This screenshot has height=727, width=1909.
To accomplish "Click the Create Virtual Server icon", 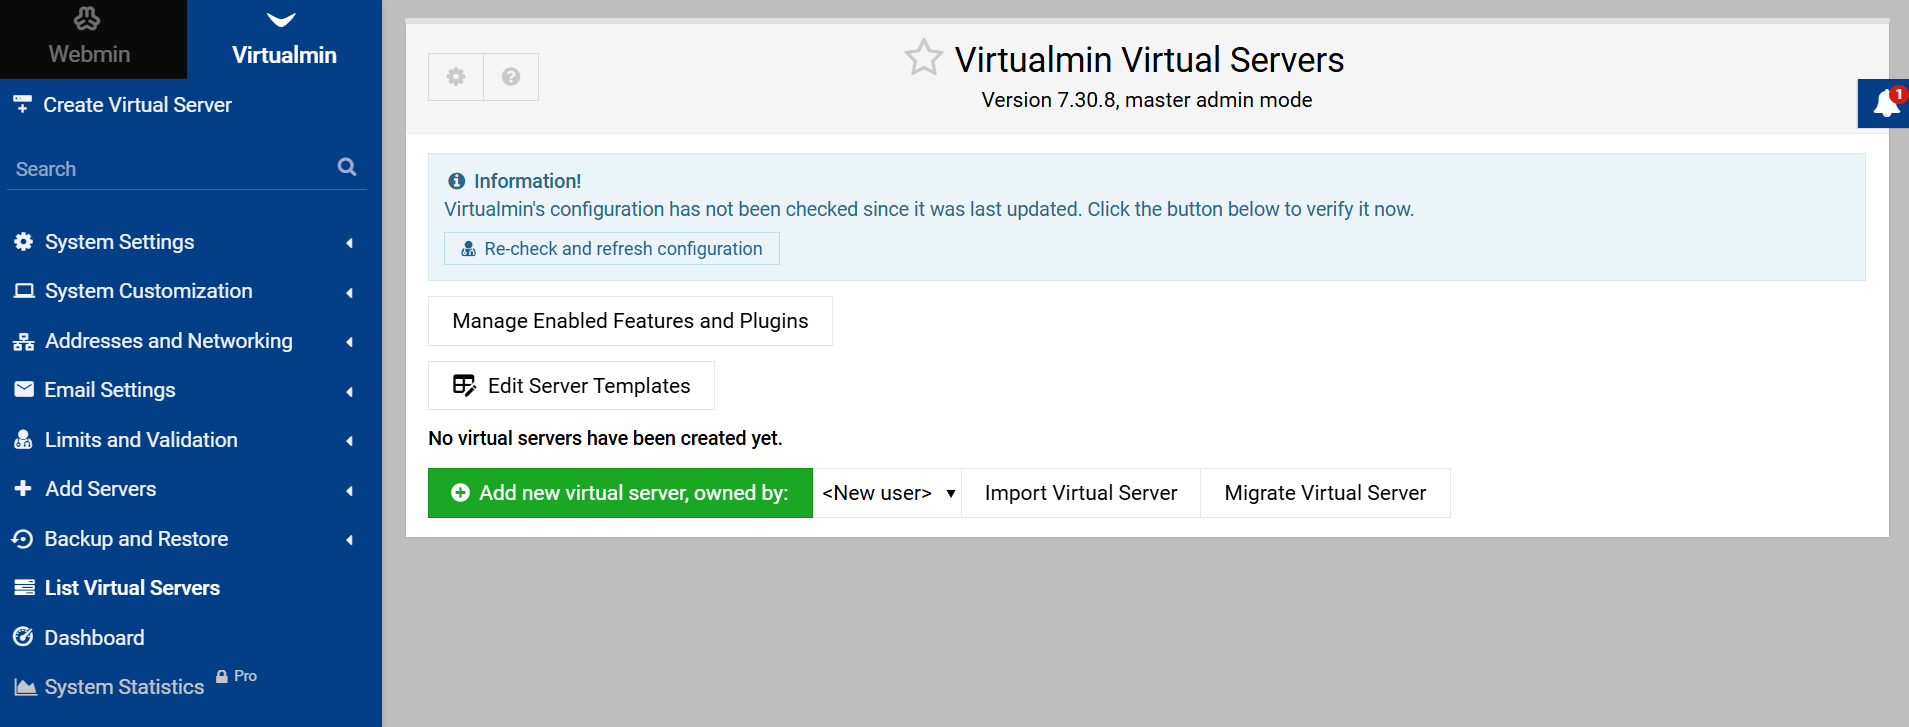I will point(22,104).
